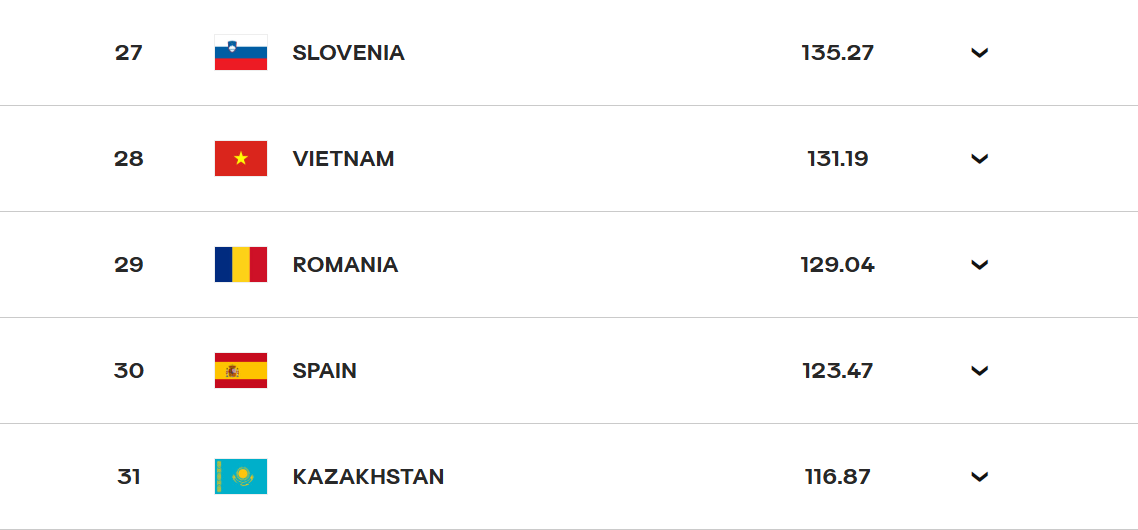1138x530 pixels.
Task: Click Vietnam's 131.19 points value
Action: (x=838, y=158)
